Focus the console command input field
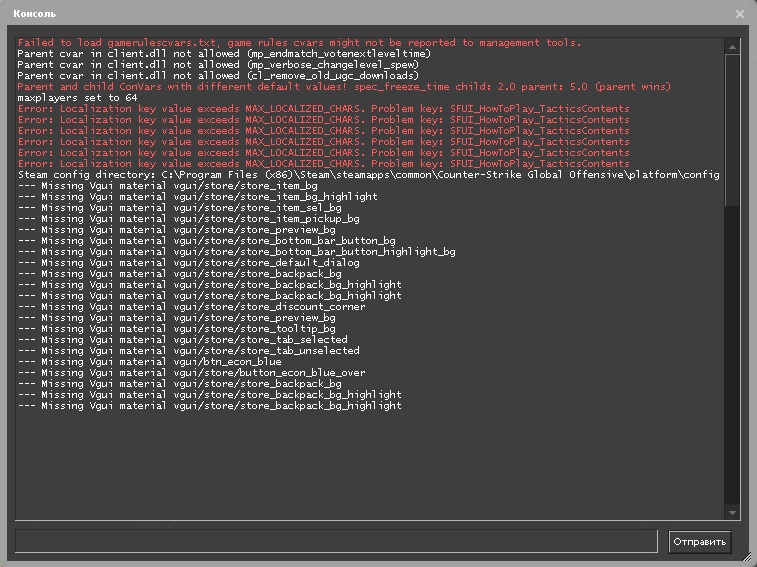Screen dimensions: 757x567 pyautogui.click(x=338, y=542)
